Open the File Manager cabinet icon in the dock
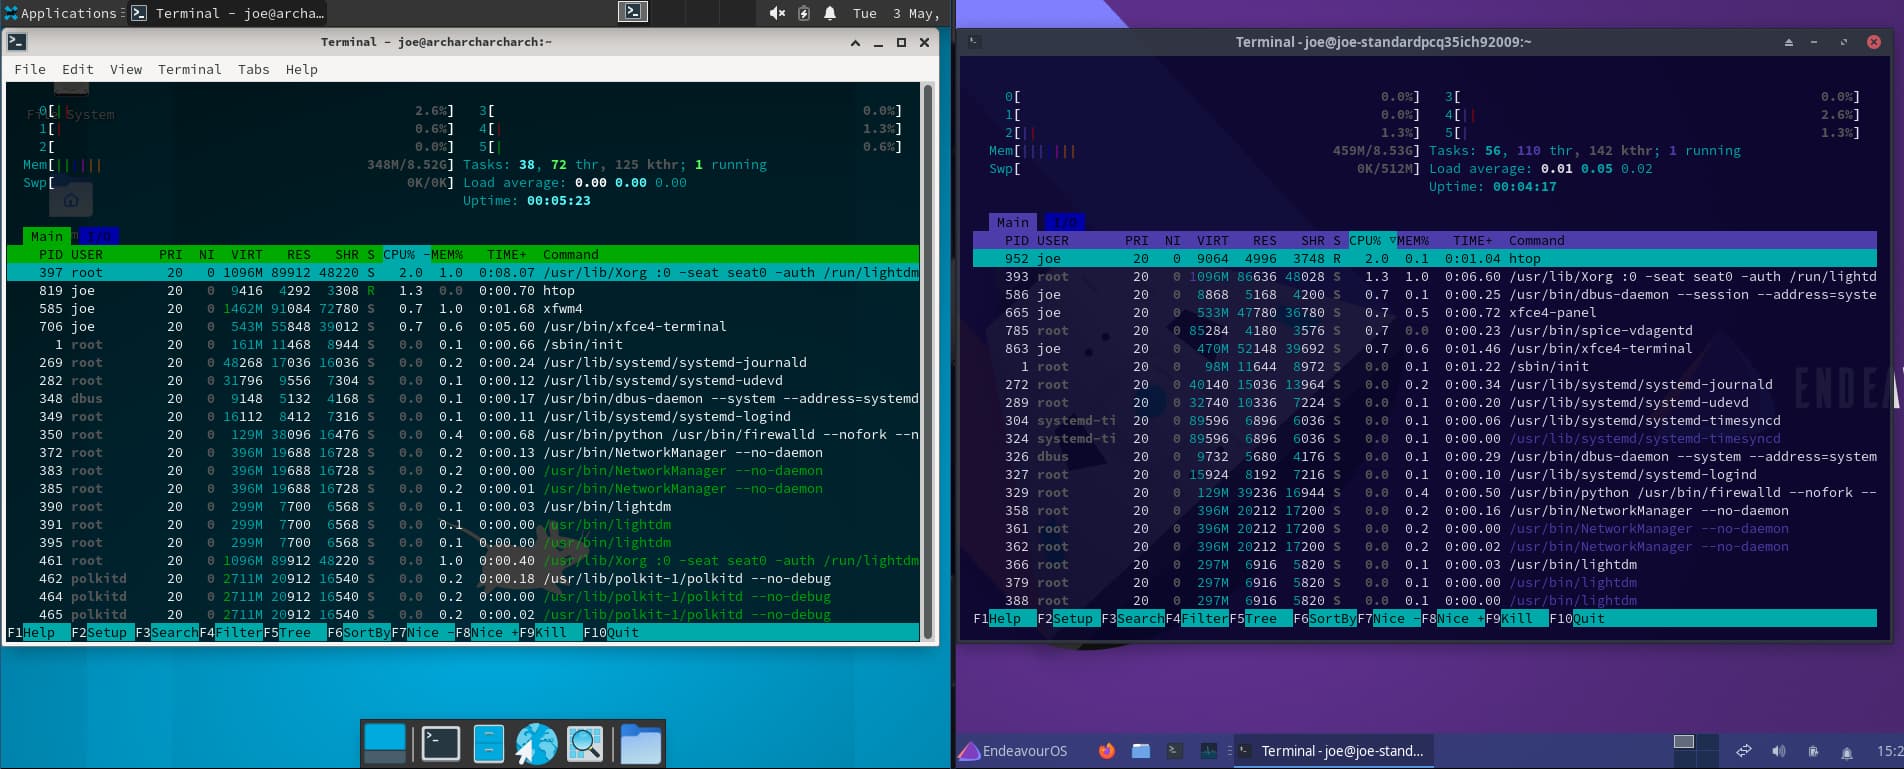This screenshot has width=1904, height=769. coord(488,744)
